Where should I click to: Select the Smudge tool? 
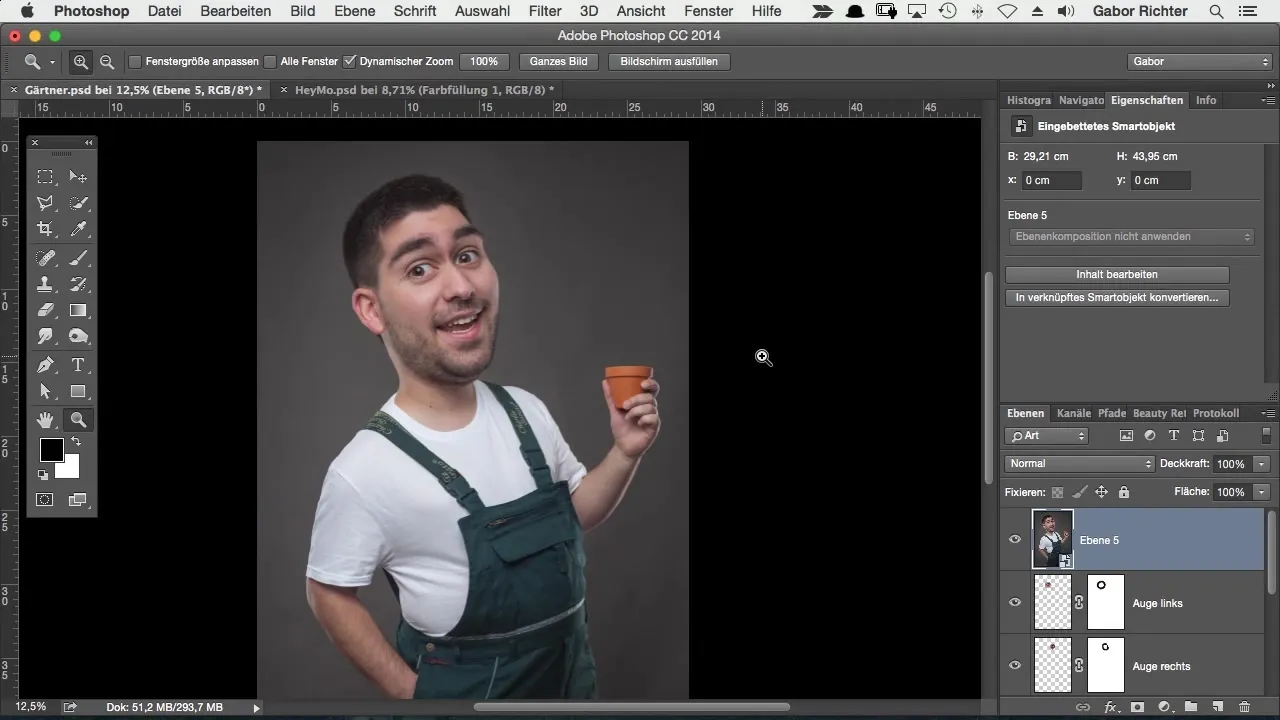pyautogui.click(x=45, y=336)
